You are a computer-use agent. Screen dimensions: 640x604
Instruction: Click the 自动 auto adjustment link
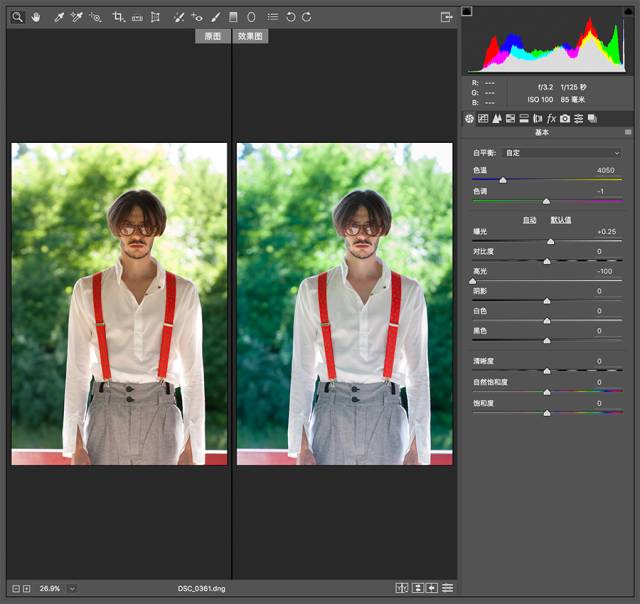(x=529, y=220)
